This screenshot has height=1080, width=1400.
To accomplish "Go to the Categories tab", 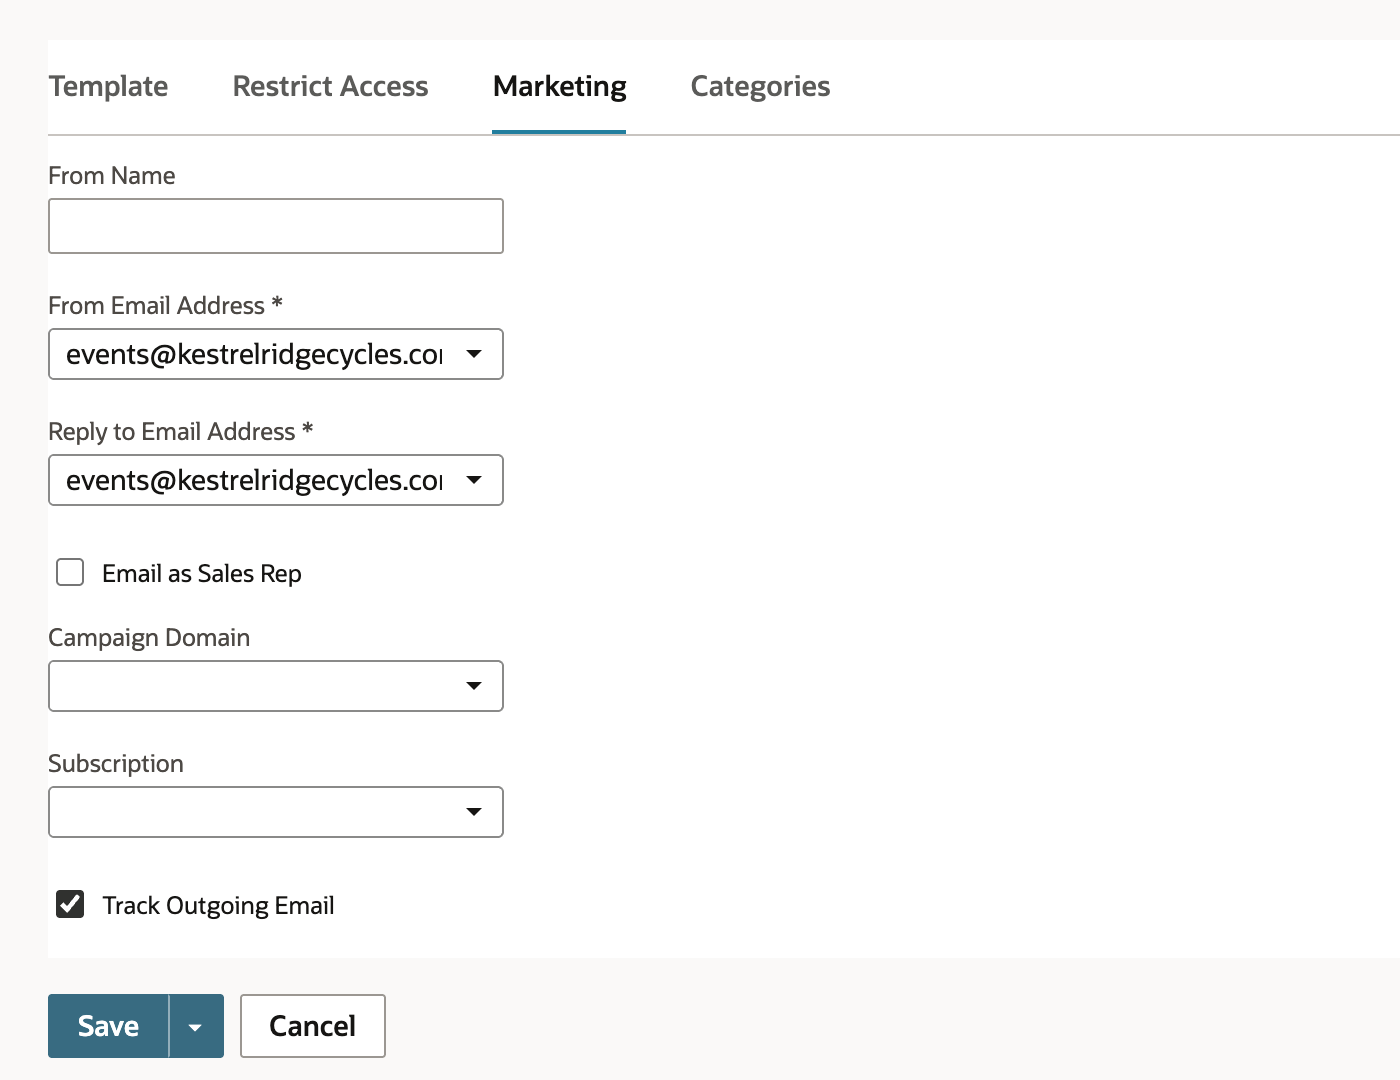I will [760, 87].
